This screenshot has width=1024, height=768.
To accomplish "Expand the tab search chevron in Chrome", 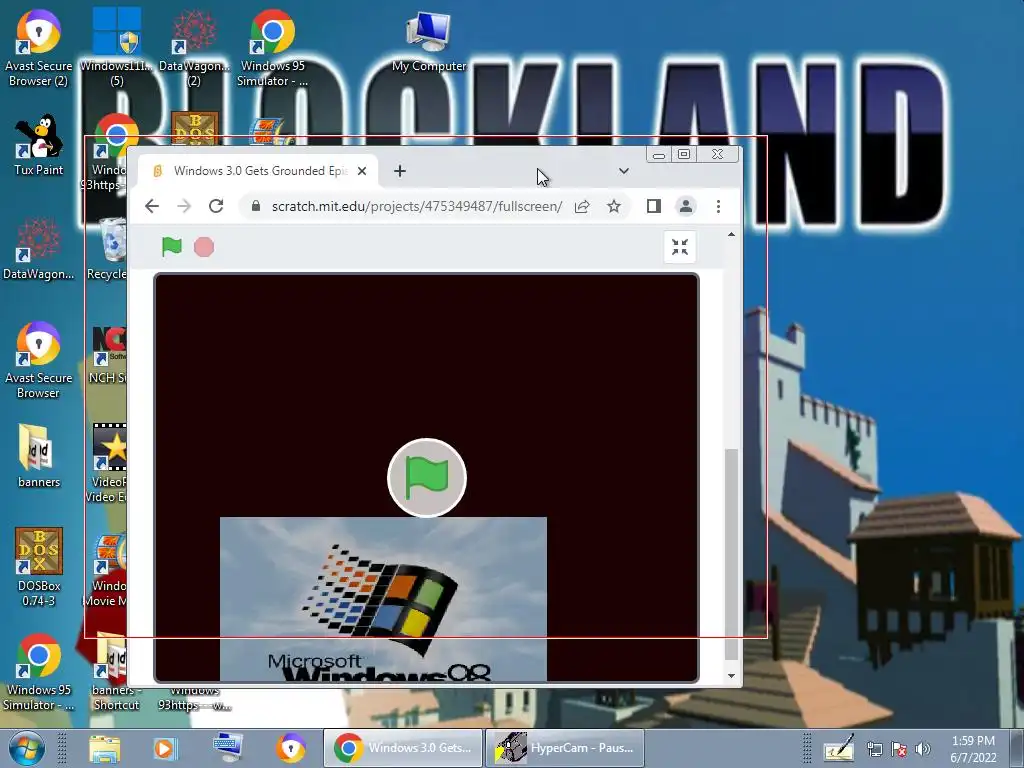I will [x=624, y=171].
